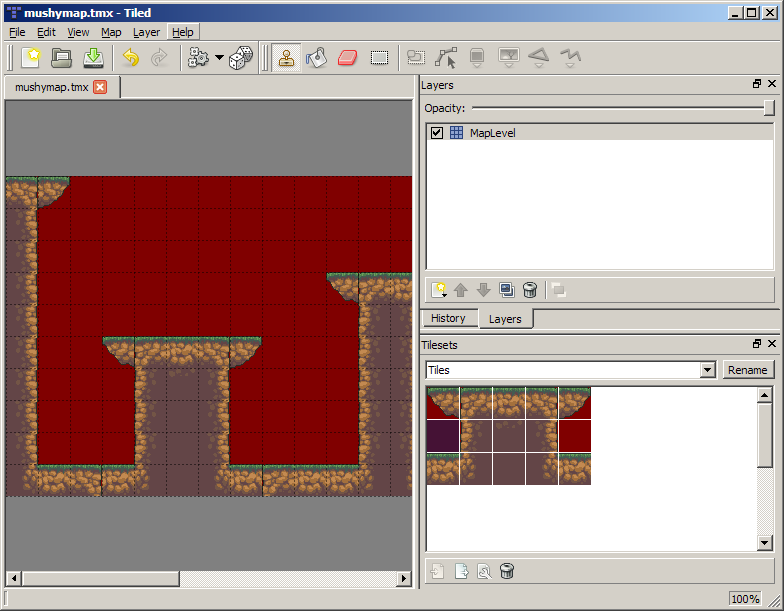784x611 pixels.
Task: Open the command execution gears icon
Action: 198,58
